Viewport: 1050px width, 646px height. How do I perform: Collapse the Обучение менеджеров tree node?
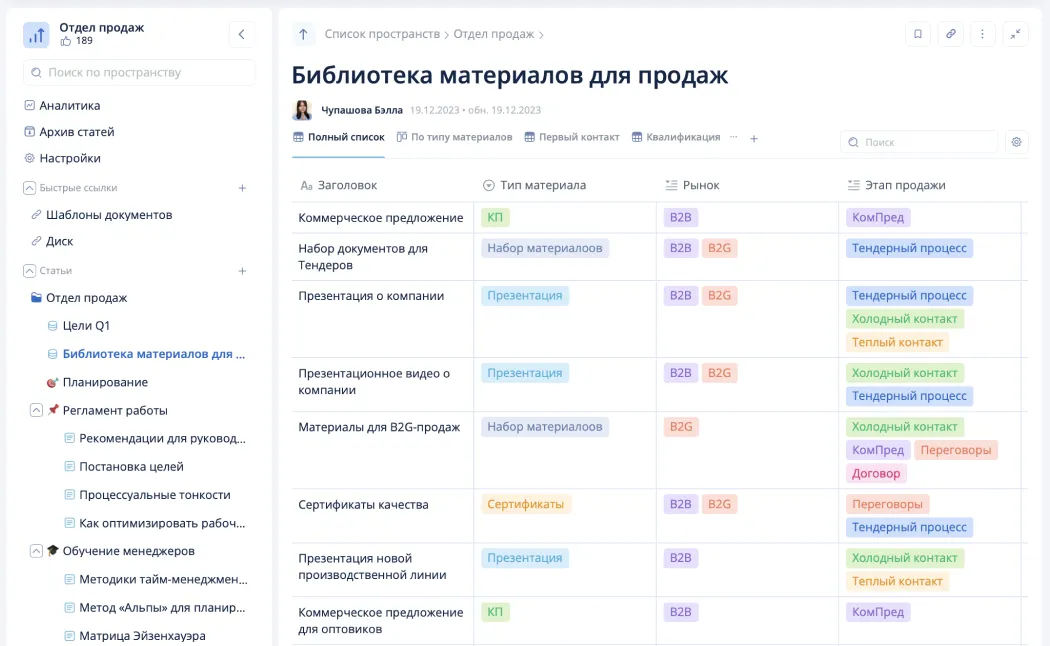pos(36,551)
